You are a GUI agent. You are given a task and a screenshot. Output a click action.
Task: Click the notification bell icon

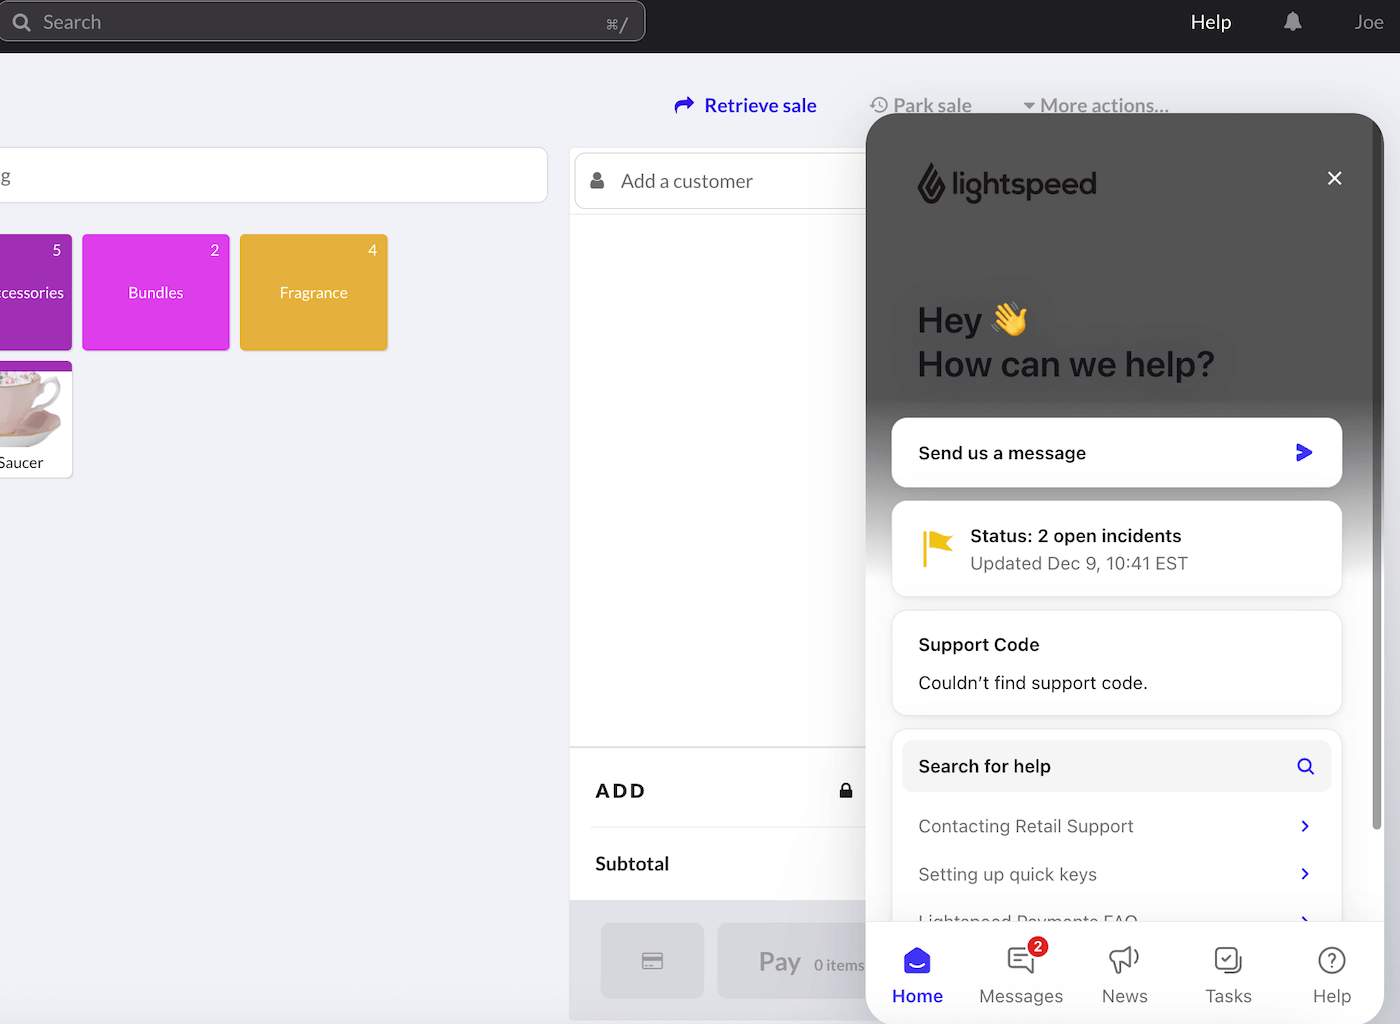click(x=1293, y=22)
